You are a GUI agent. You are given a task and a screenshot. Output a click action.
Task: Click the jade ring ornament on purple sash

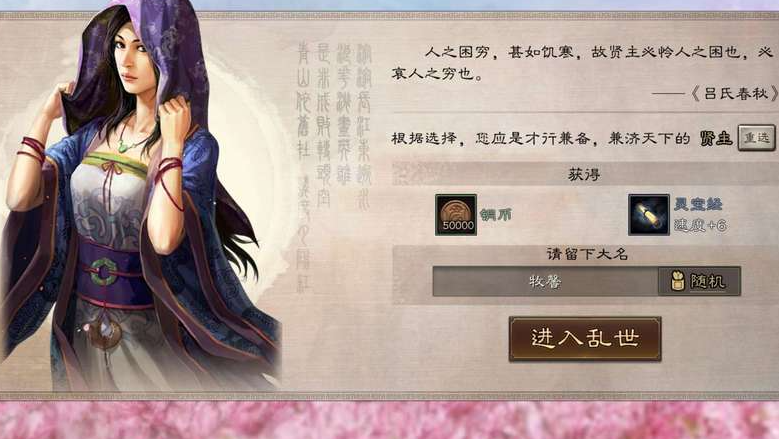pos(102,273)
